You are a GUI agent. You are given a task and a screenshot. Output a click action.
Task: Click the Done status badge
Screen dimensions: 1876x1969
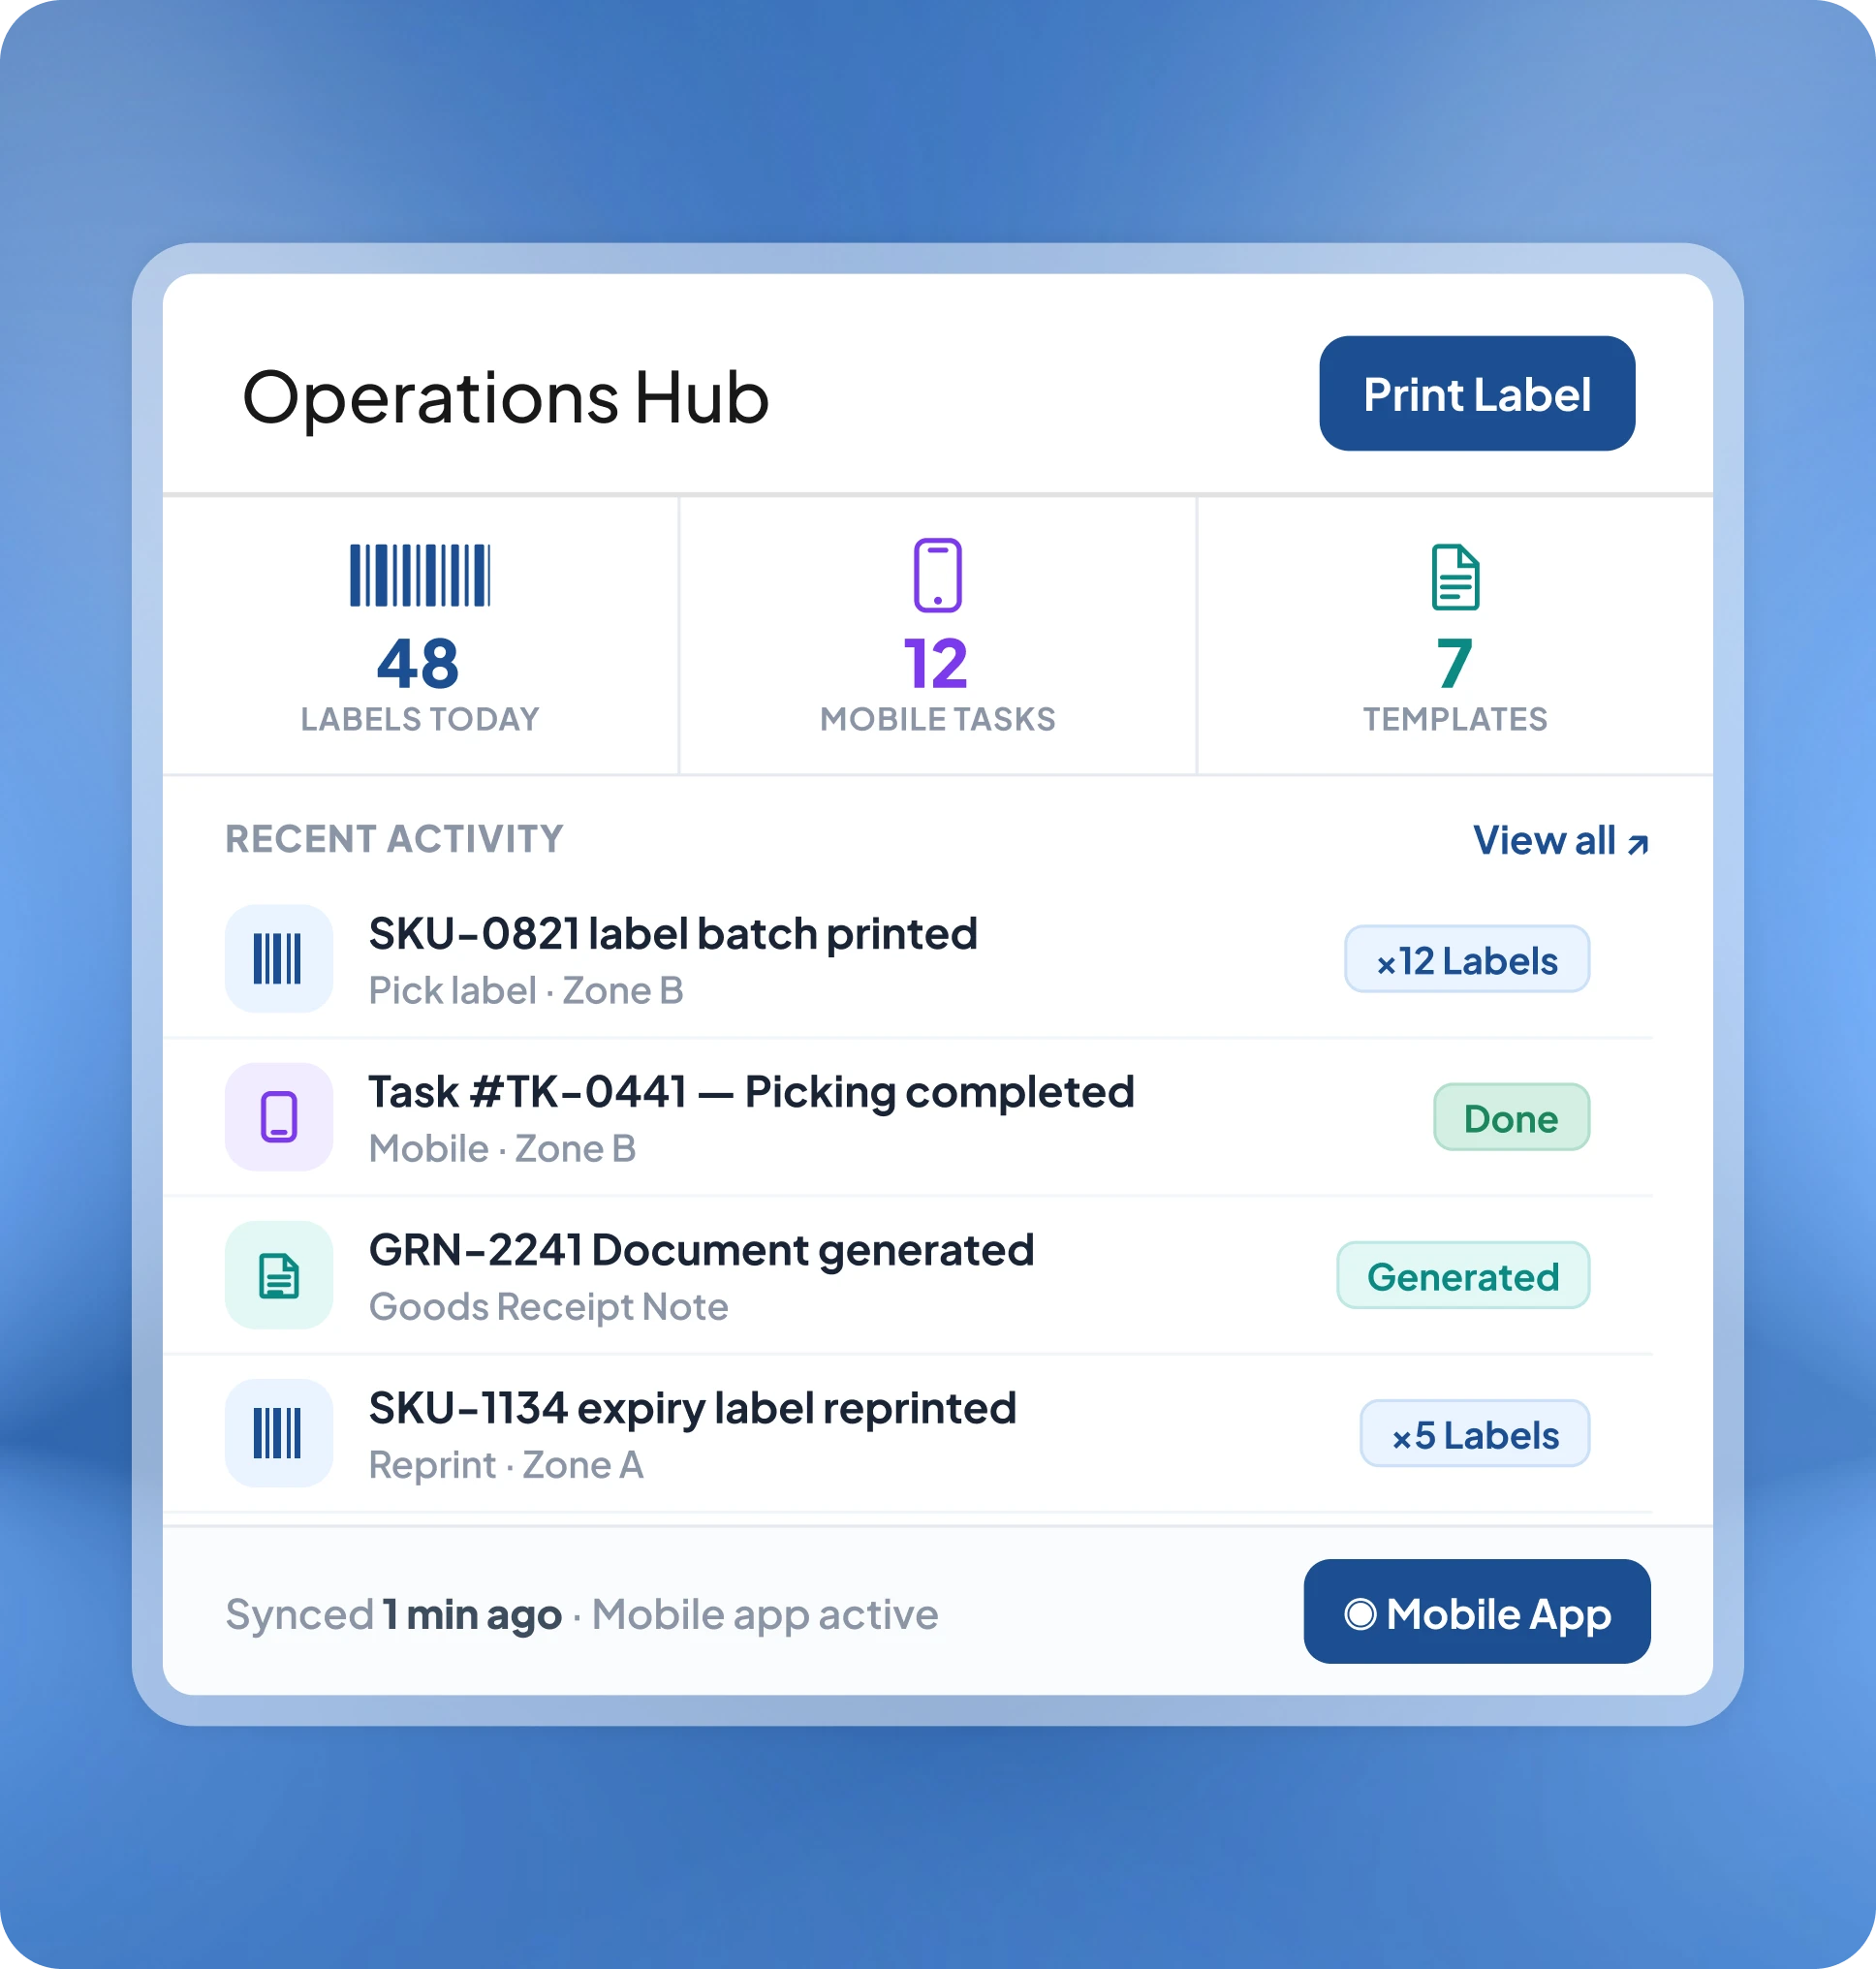click(x=1511, y=1117)
